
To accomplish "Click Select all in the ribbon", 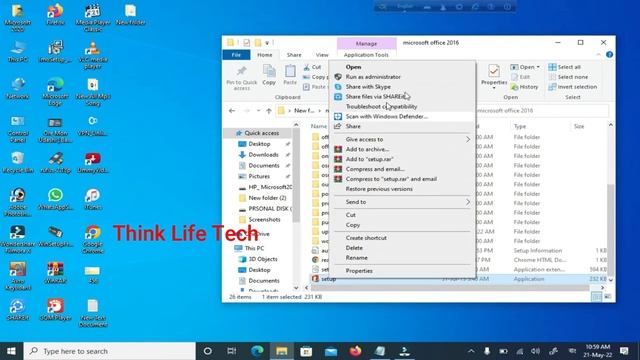I will (564, 67).
